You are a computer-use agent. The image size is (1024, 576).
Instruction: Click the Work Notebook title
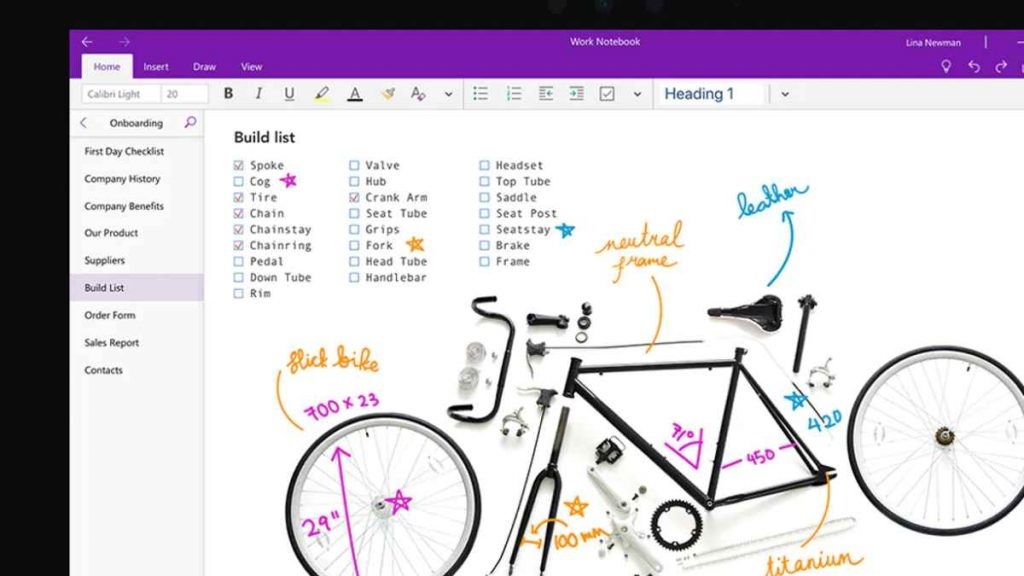click(605, 42)
